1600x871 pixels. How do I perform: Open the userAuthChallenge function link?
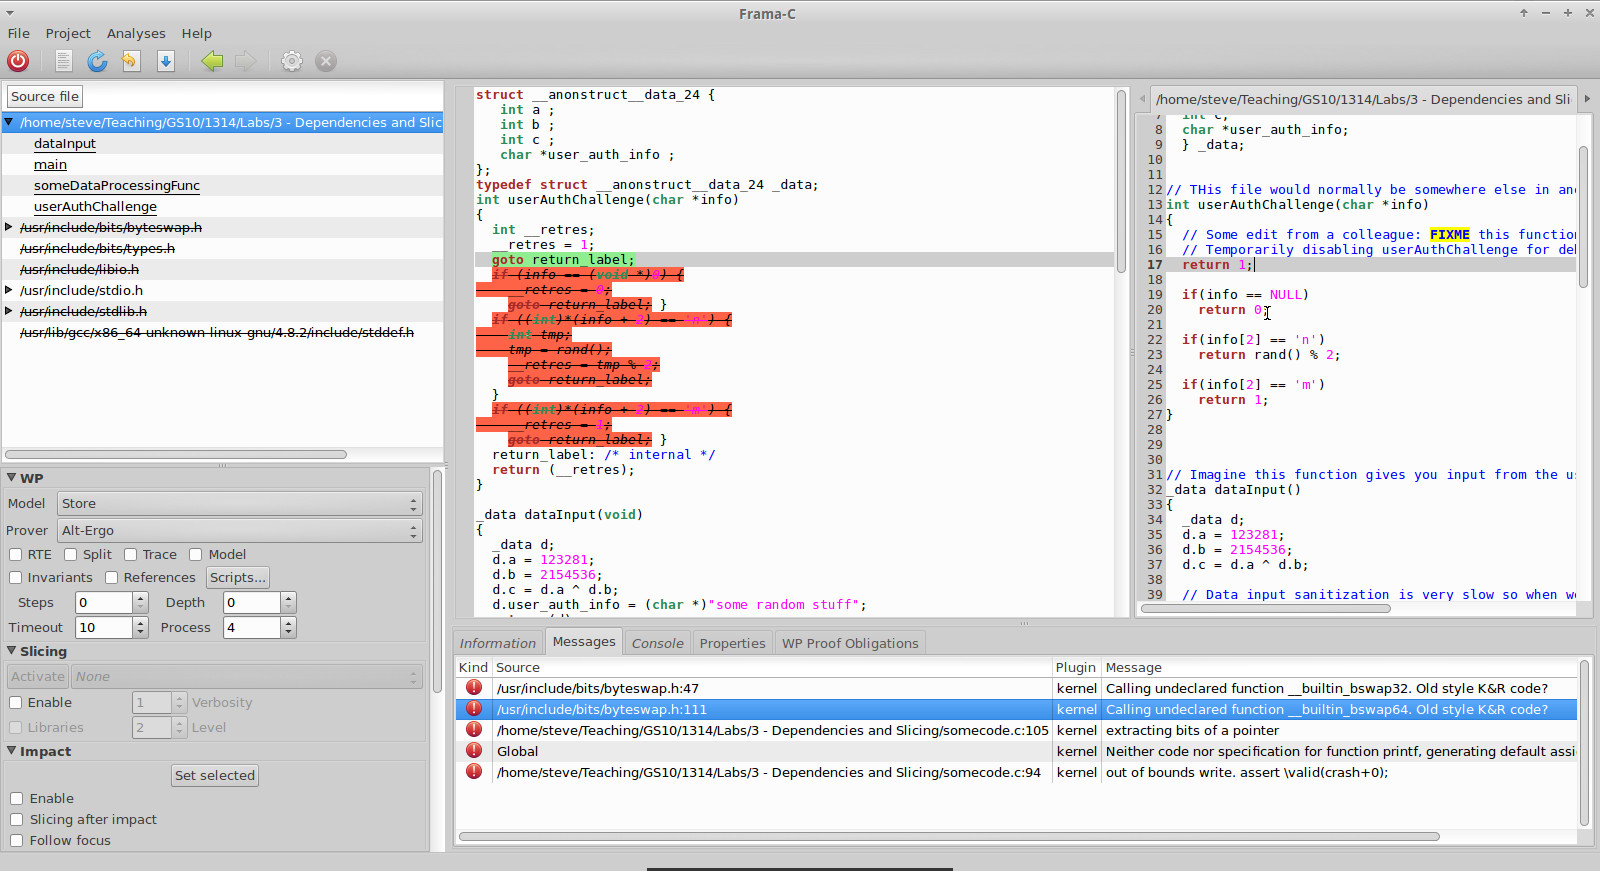pos(95,207)
